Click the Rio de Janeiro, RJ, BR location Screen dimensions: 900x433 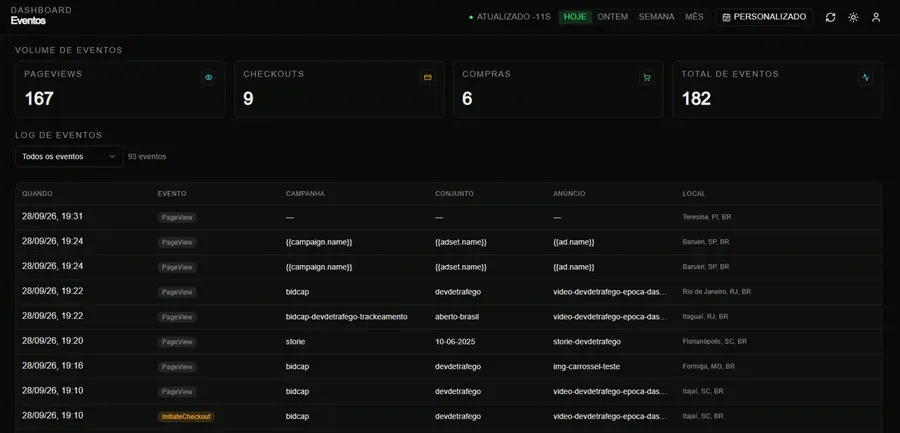coord(716,292)
